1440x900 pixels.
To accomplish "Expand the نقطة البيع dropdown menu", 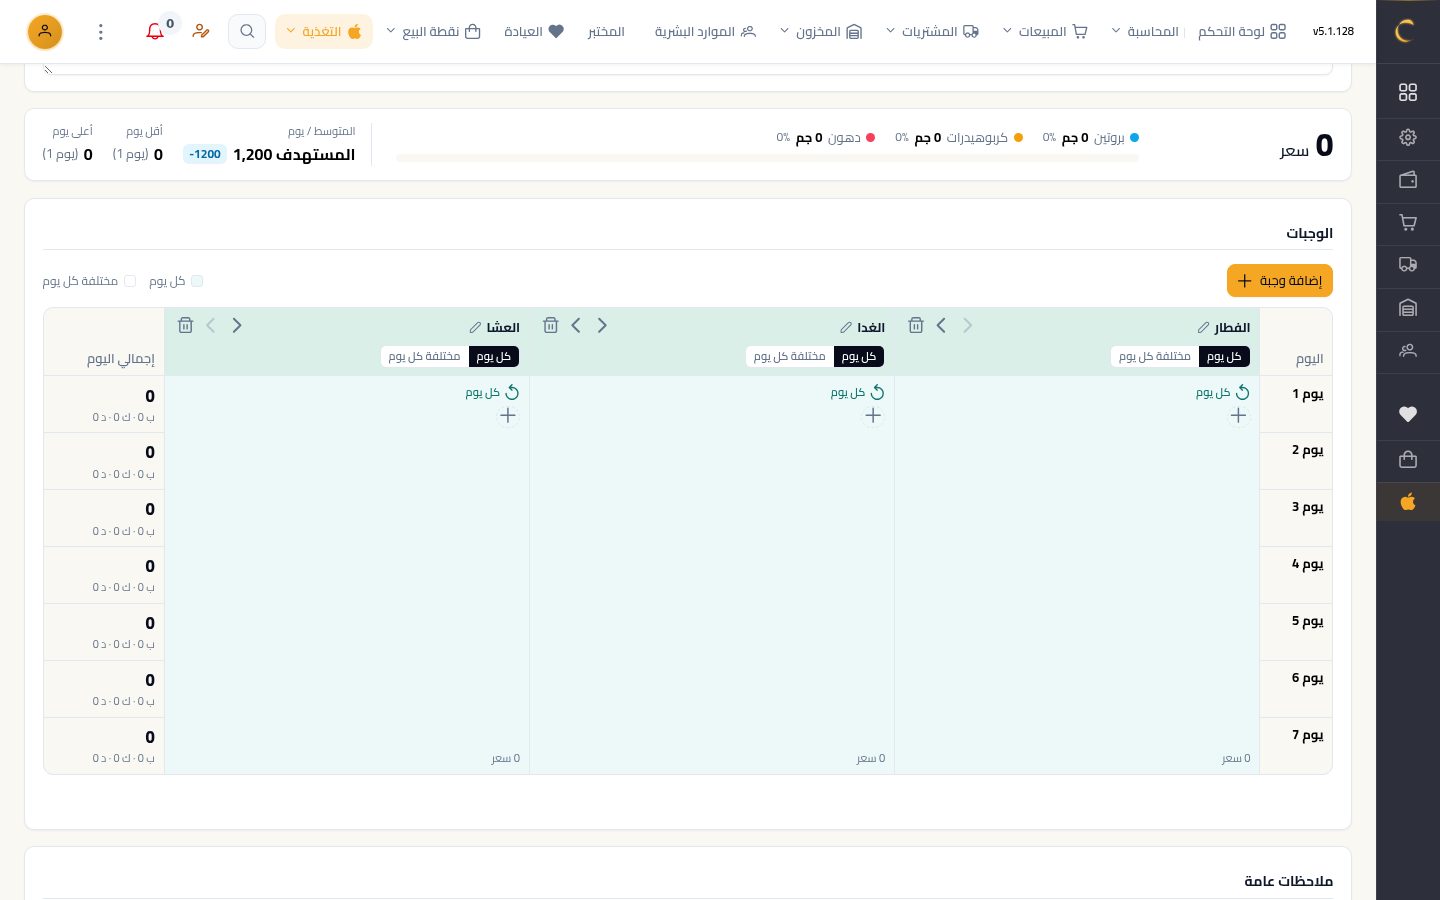I will [x=433, y=31].
